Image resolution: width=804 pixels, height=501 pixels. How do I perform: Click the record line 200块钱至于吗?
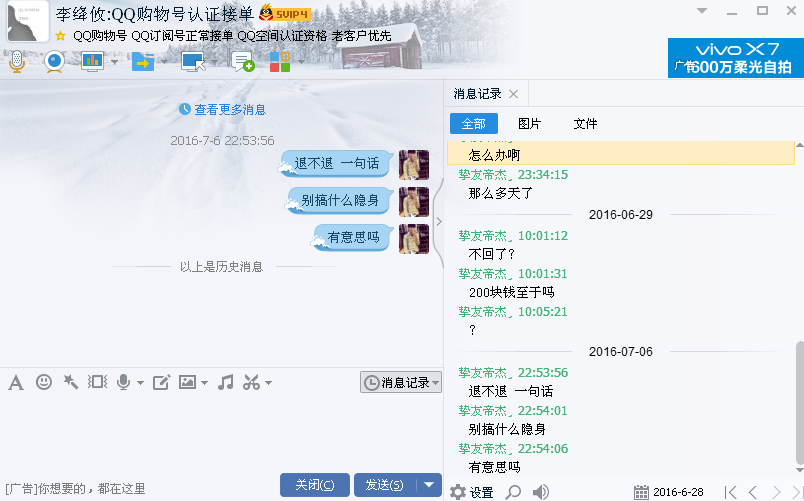[512, 292]
